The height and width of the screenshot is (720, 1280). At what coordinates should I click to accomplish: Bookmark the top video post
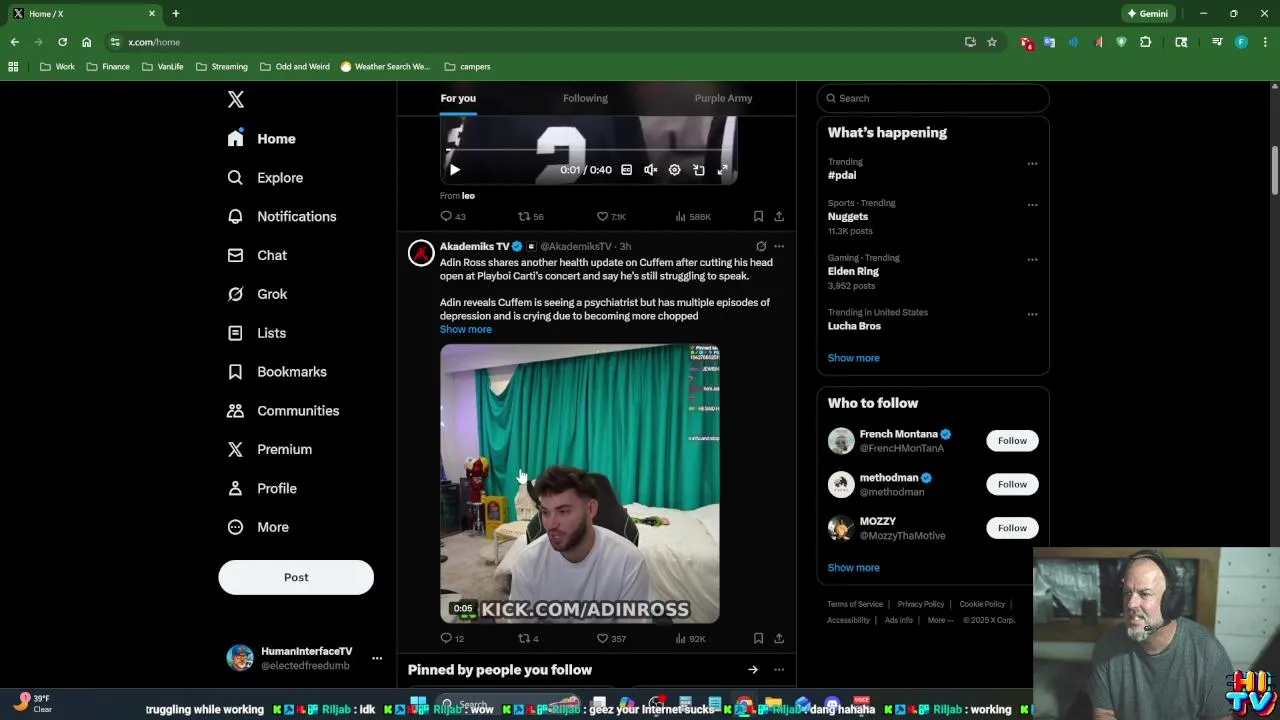coord(758,216)
